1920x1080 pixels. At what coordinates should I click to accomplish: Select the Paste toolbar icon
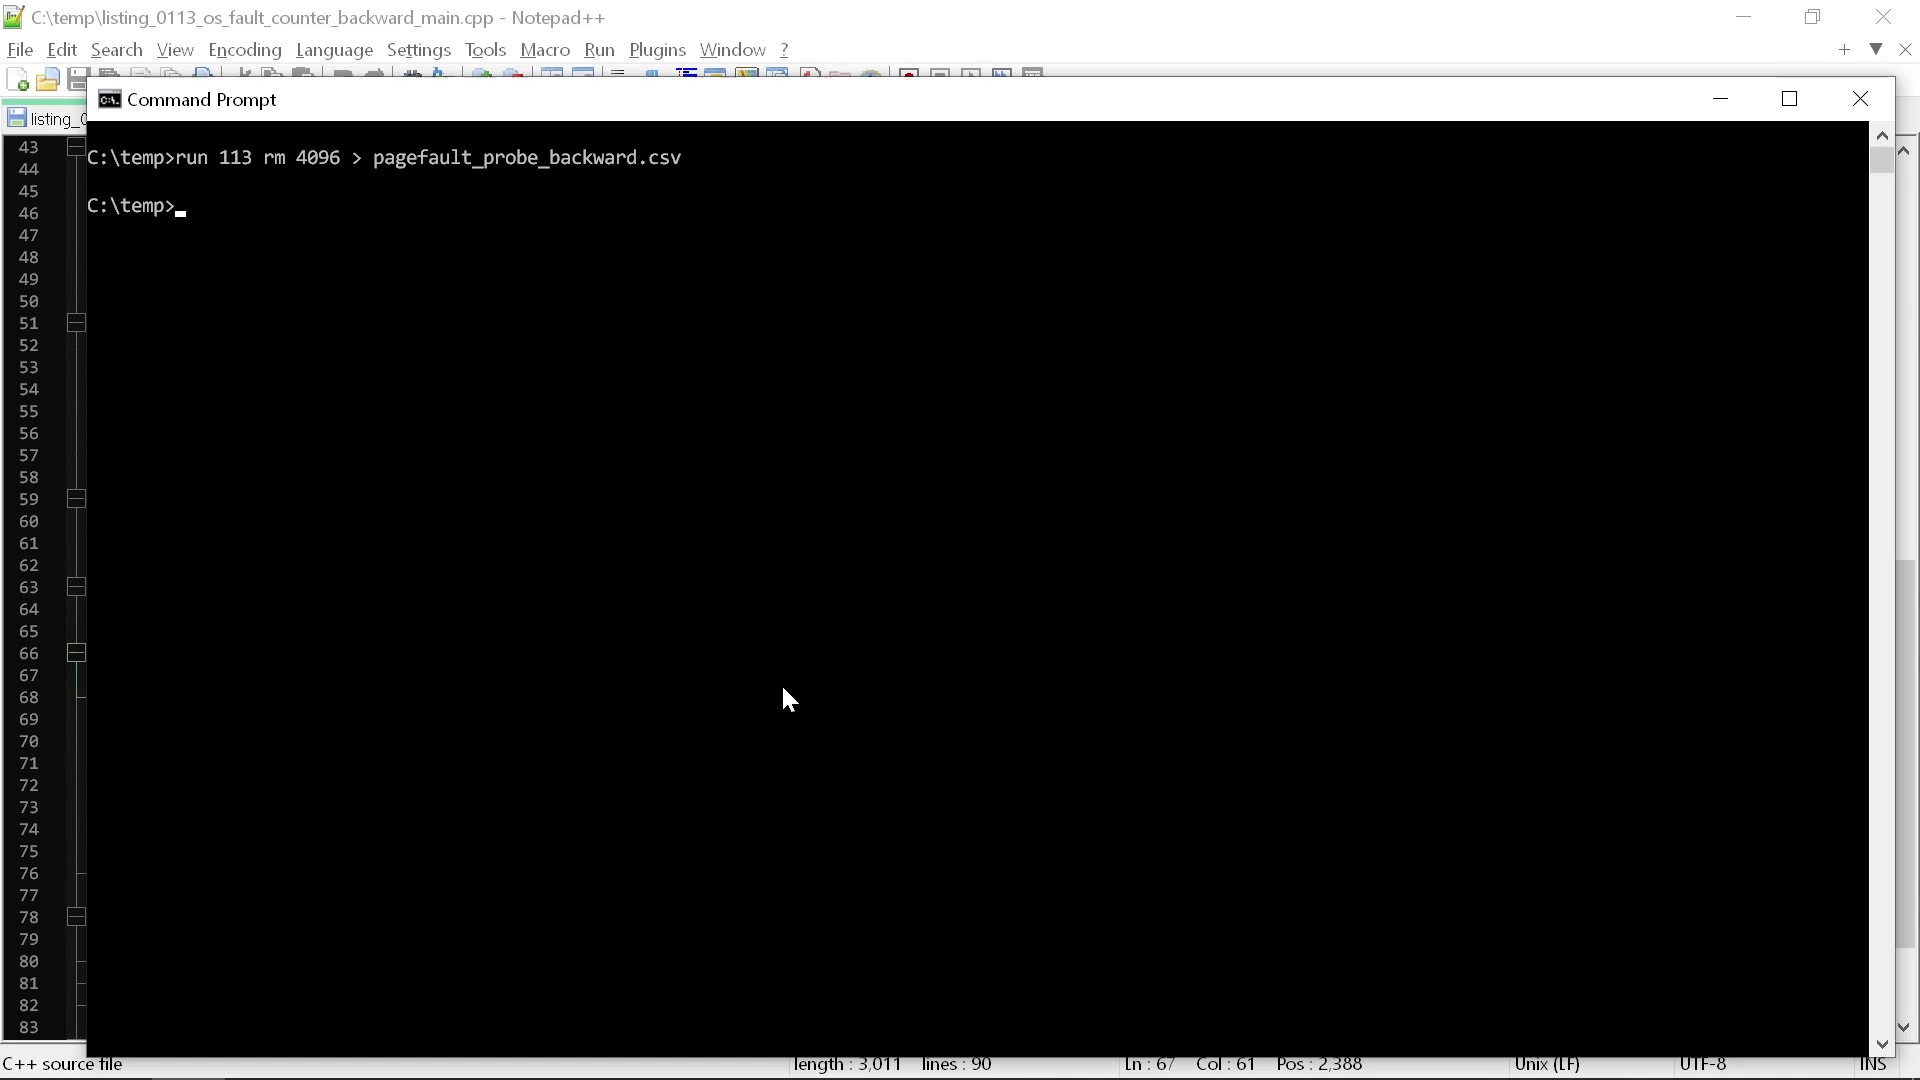point(302,75)
